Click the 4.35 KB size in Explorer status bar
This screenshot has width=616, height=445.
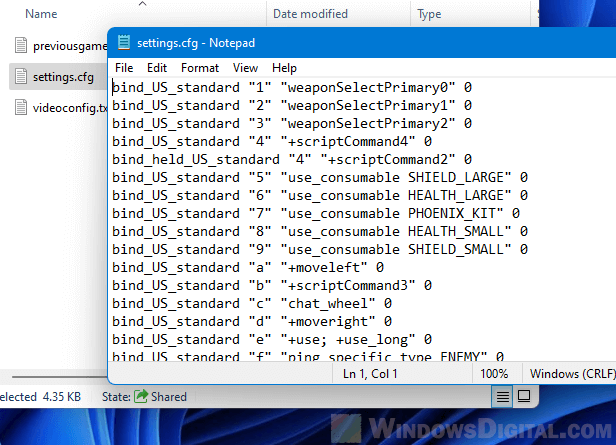pos(62,397)
